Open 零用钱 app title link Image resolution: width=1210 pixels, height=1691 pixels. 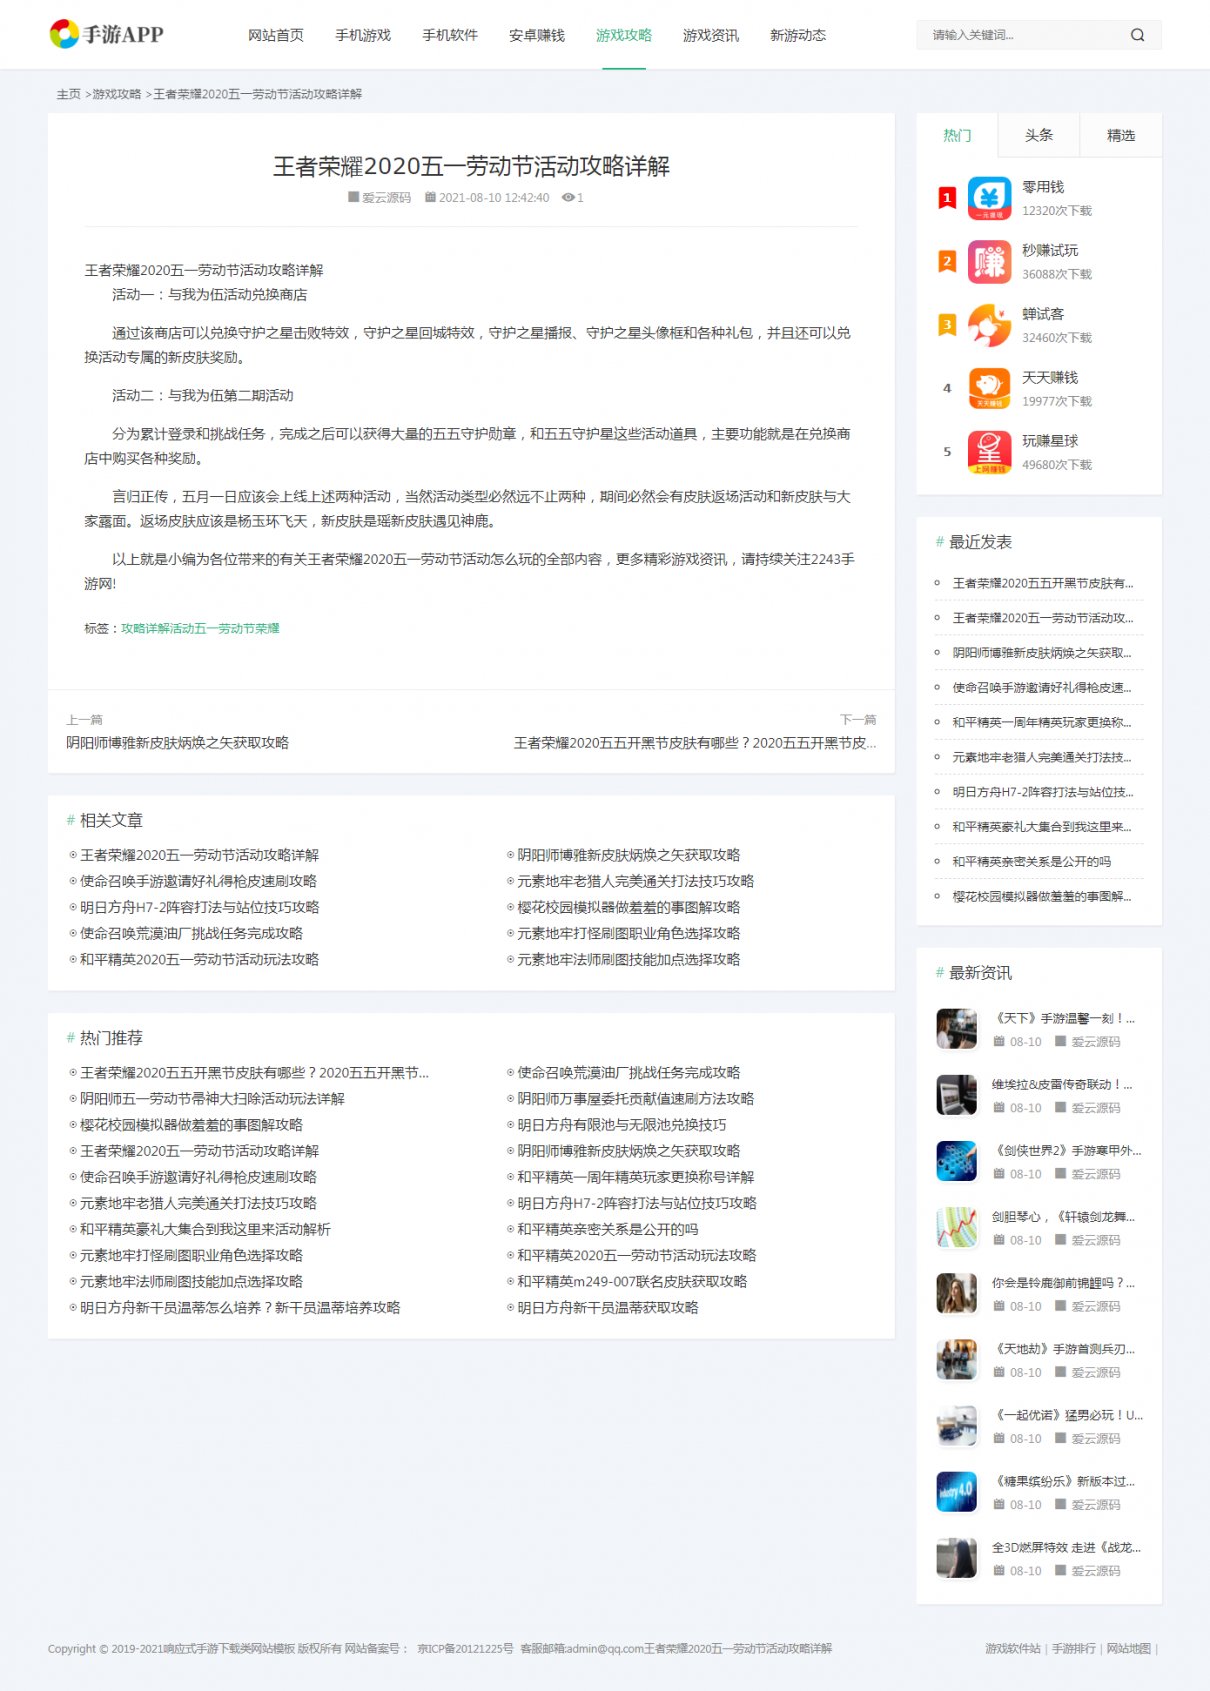1043,187
